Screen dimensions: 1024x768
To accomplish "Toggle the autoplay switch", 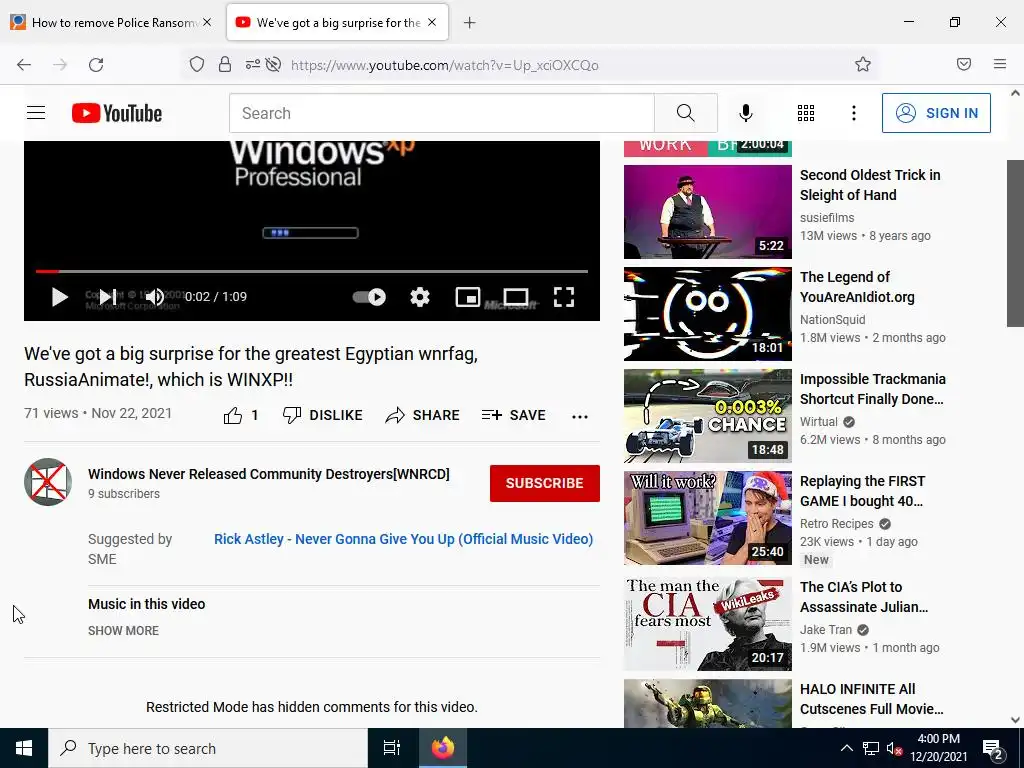I will (x=369, y=297).
